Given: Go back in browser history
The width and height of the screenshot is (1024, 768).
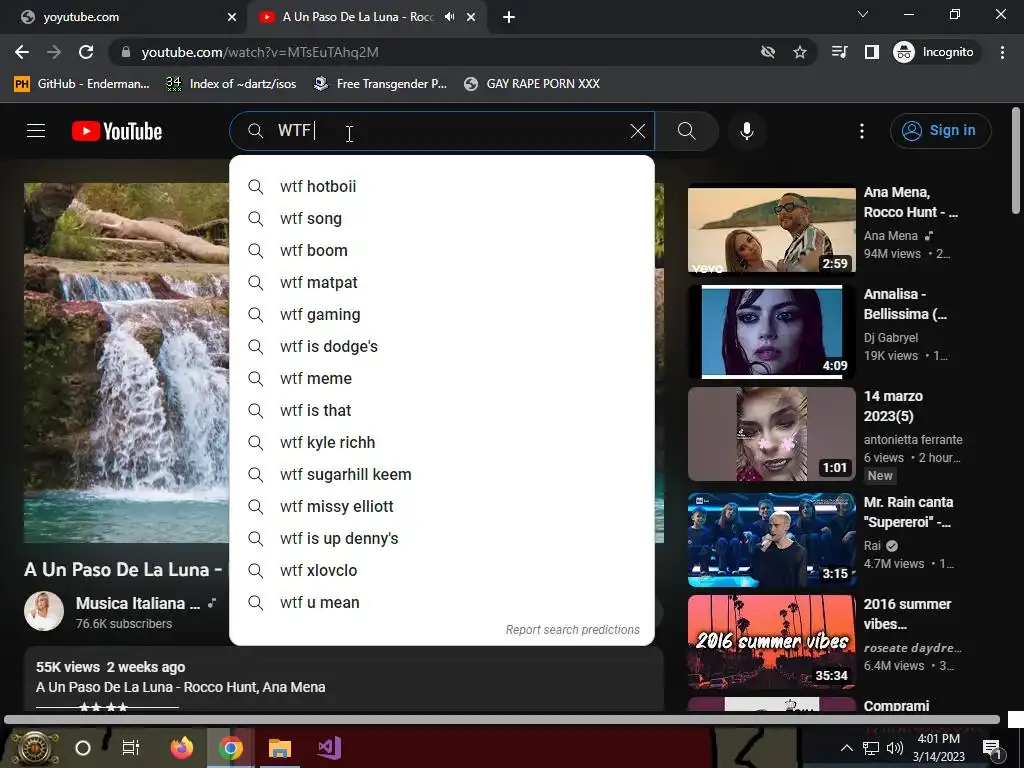Looking at the screenshot, I should coord(22,52).
